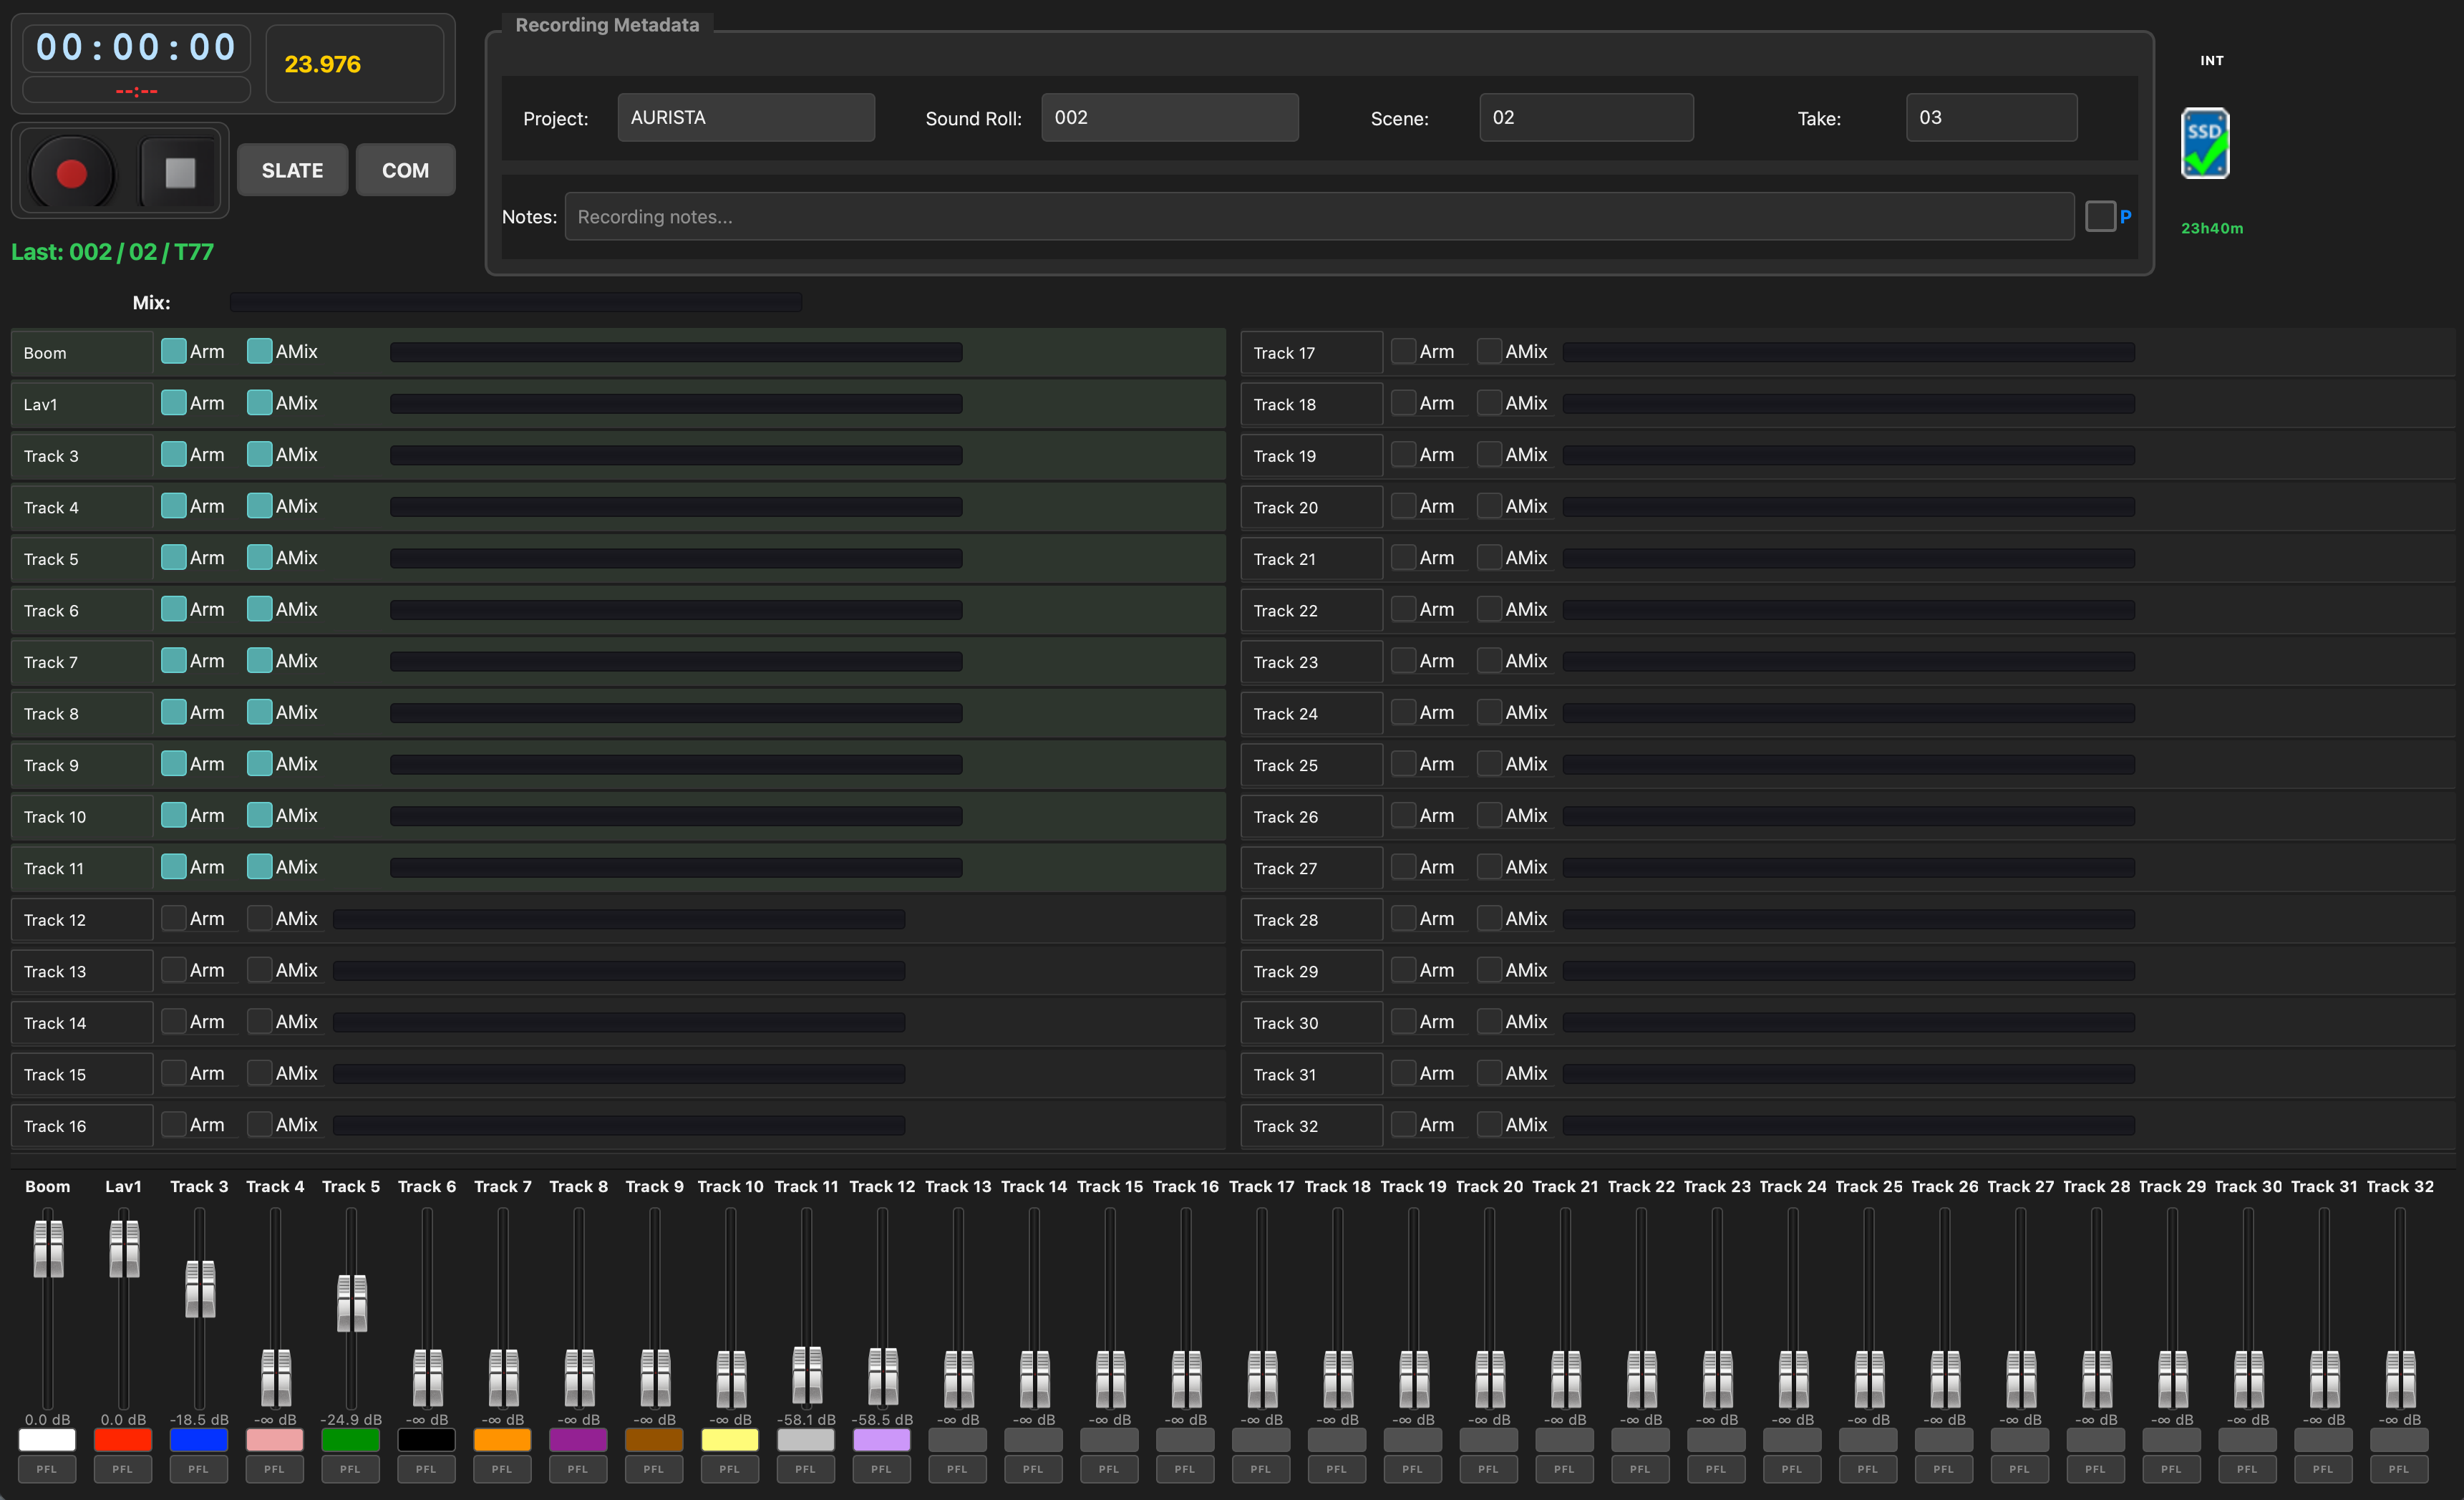Screen dimensions: 2464x1500
Task: Stop recording with the square stop button
Action: 180,173
